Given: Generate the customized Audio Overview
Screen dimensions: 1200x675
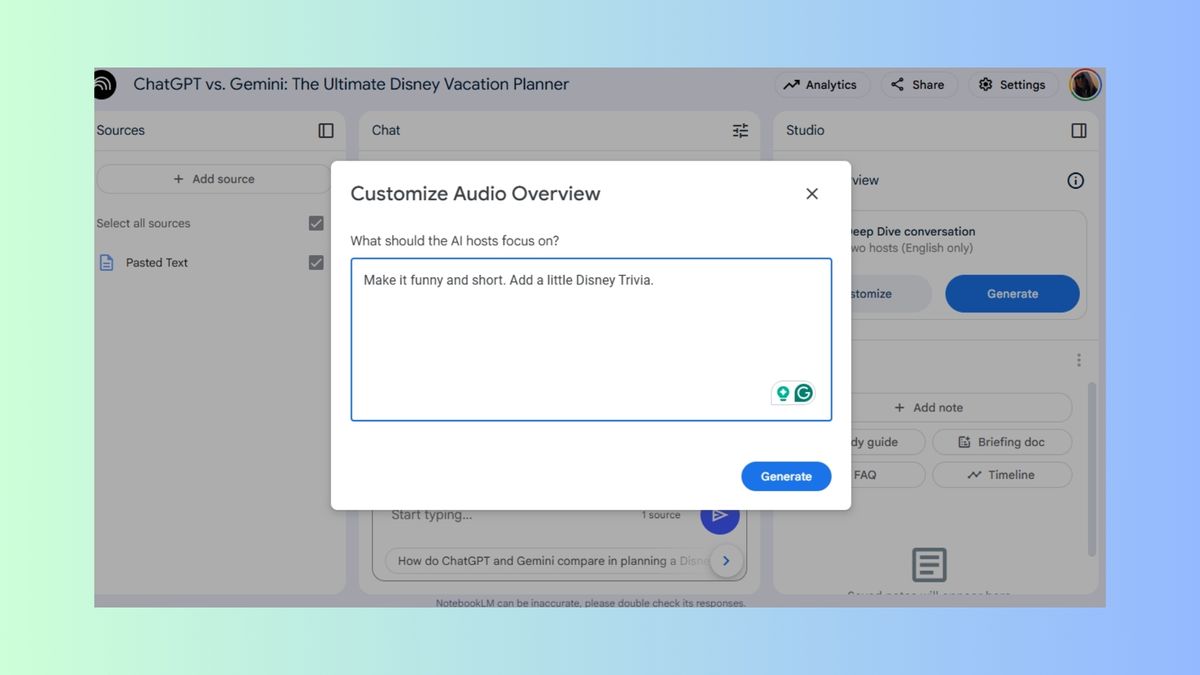Looking at the screenshot, I should (x=786, y=476).
